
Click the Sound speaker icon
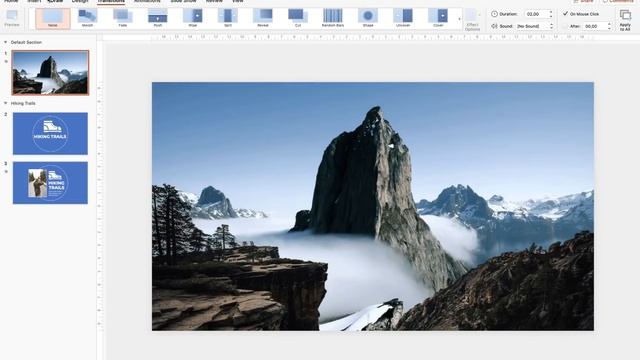pyautogui.click(x=494, y=26)
